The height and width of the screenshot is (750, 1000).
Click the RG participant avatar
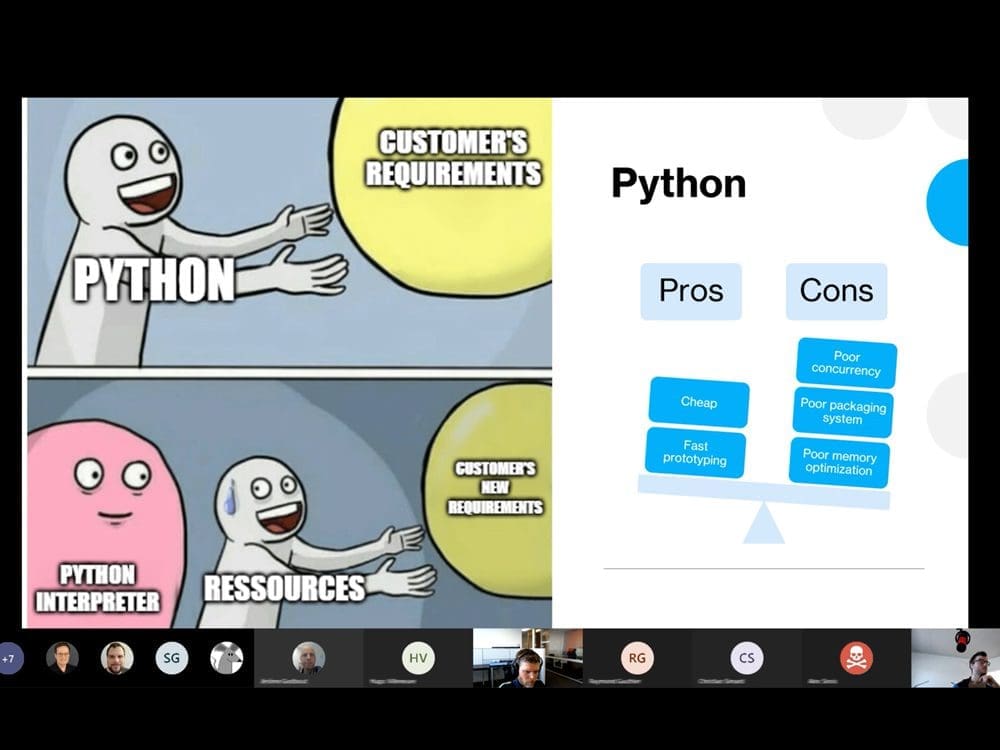[636, 657]
